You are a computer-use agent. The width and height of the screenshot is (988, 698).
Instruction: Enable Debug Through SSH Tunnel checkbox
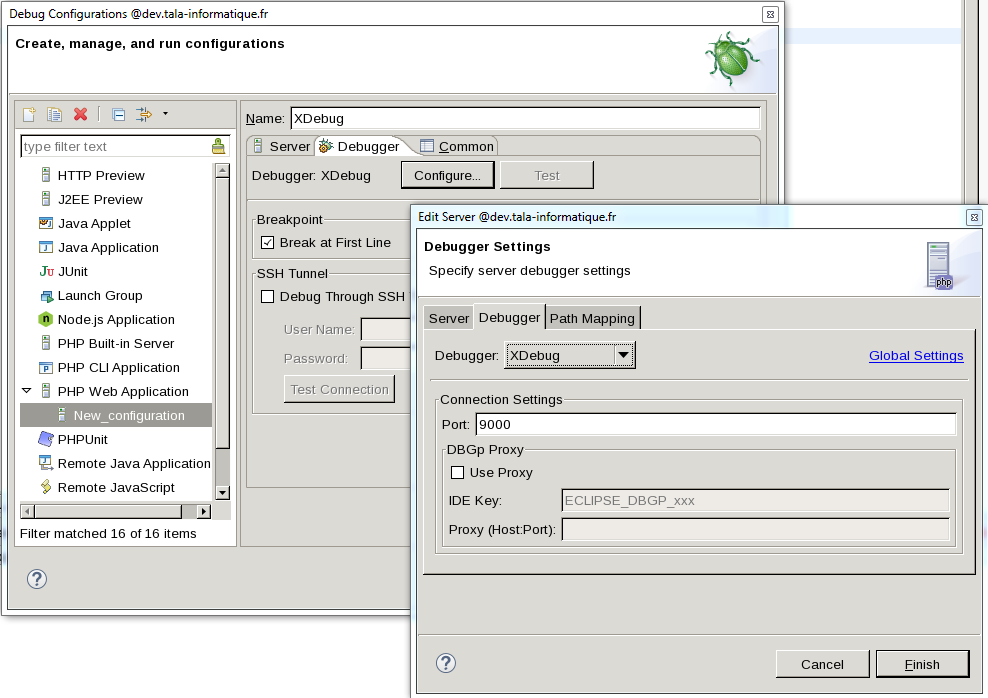267,296
